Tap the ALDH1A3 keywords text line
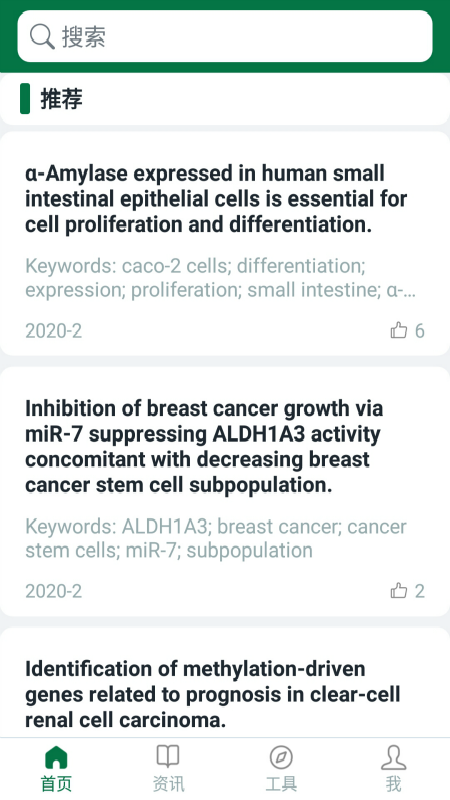The width and height of the screenshot is (450, 800). pos(216,538)
